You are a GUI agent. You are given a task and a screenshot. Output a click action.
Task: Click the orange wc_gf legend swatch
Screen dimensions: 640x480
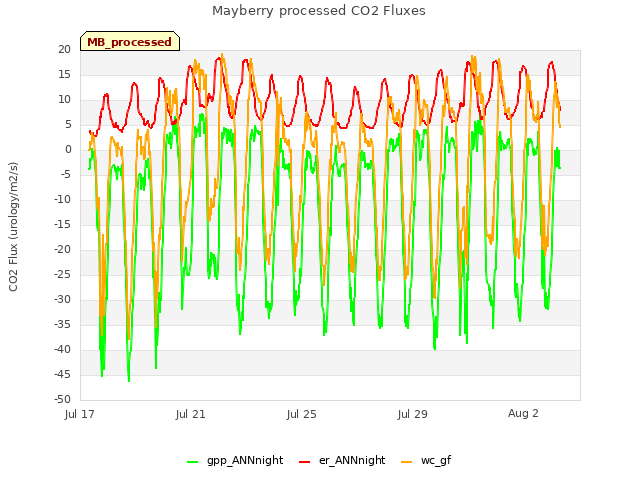pos(407,462)
